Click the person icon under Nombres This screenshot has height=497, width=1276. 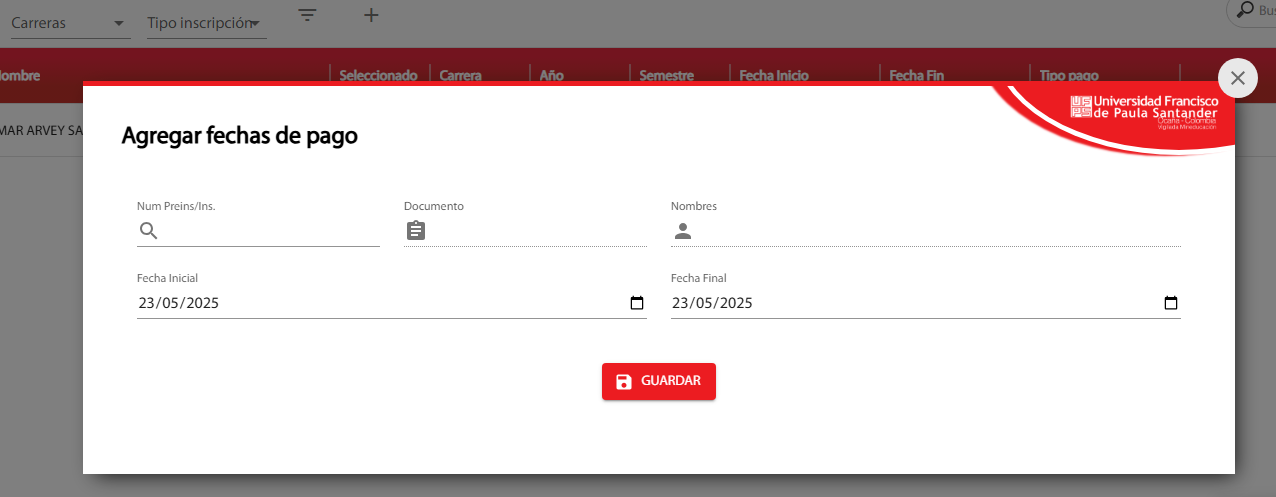pyautogui.click(x=683, y=231)
